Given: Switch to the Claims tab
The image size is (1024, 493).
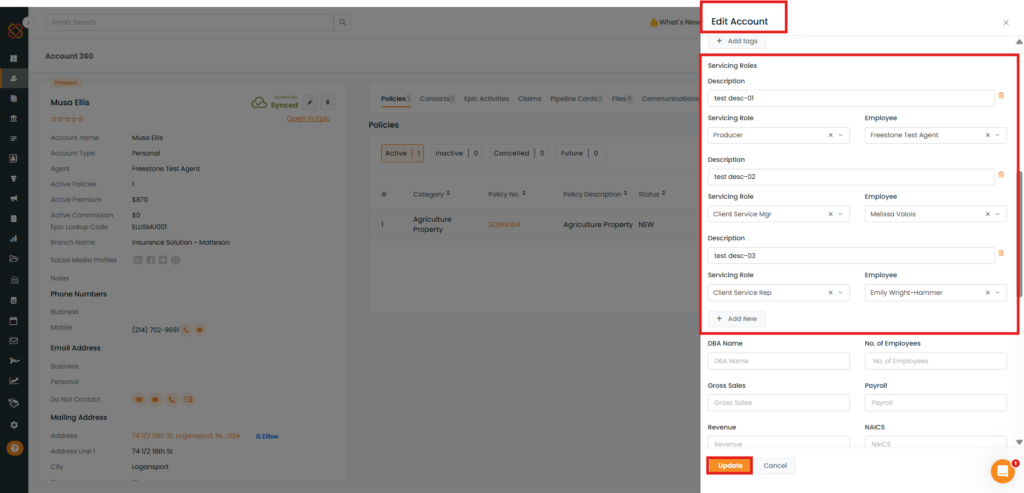Looking at the screenshot, I should [x=529, y=99].
